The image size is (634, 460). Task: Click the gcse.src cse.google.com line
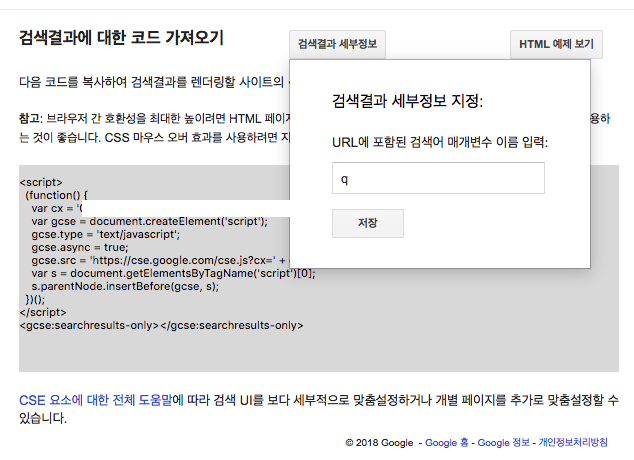(x=160, y=260)
